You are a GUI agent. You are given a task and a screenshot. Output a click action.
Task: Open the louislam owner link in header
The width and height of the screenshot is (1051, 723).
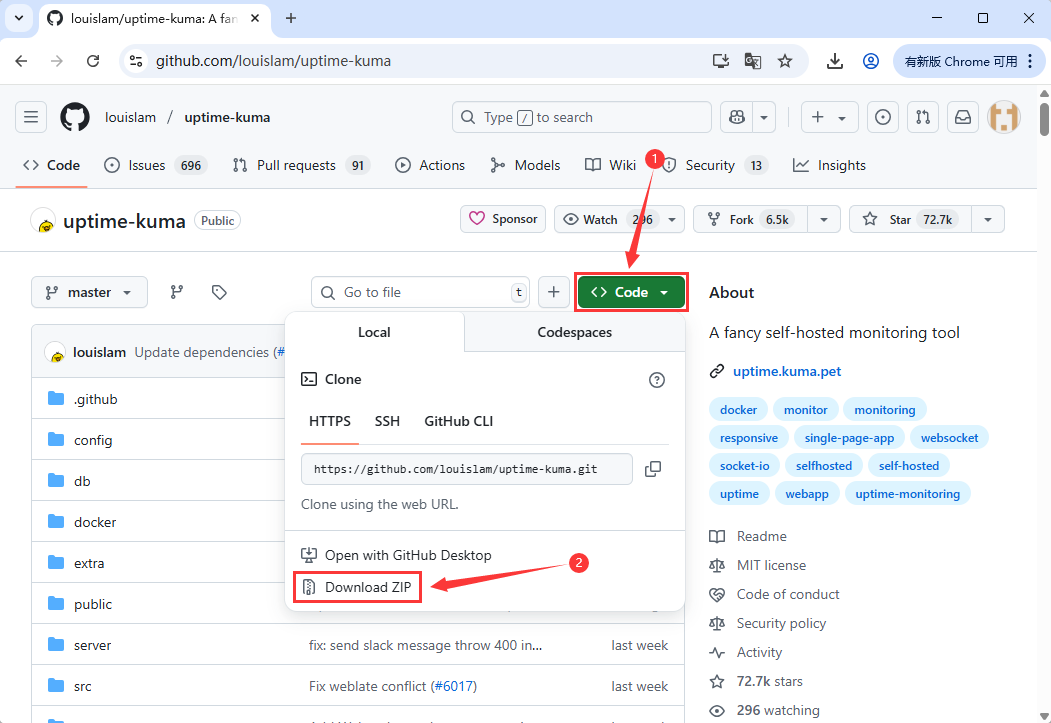(131, 117)
